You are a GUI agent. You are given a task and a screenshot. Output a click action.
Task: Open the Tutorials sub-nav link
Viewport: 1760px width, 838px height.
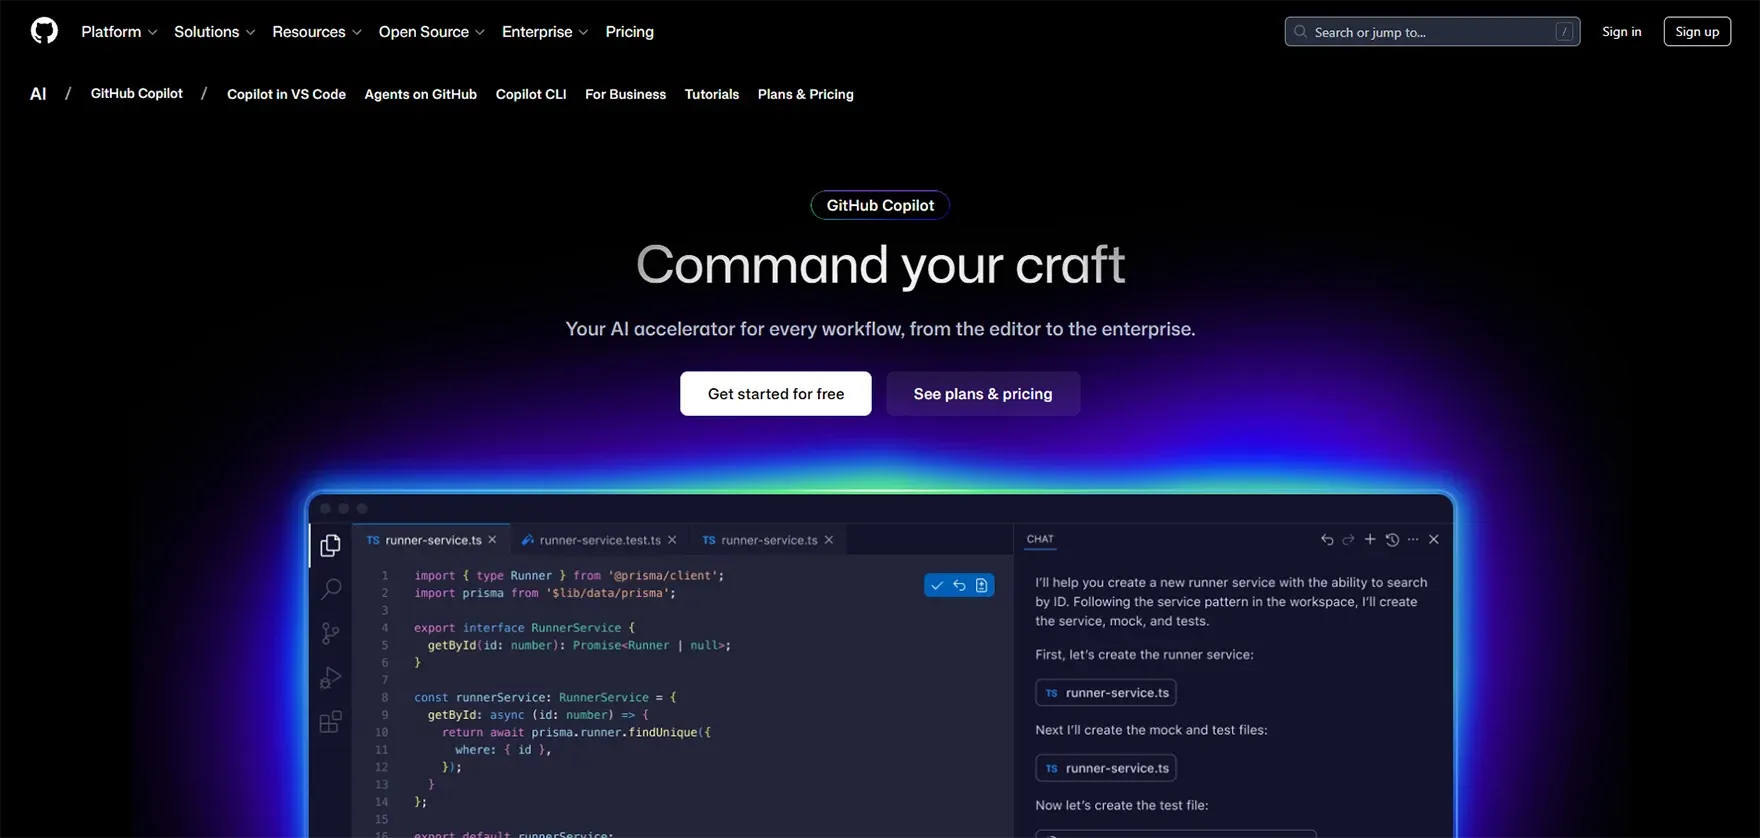coord(712,94)
